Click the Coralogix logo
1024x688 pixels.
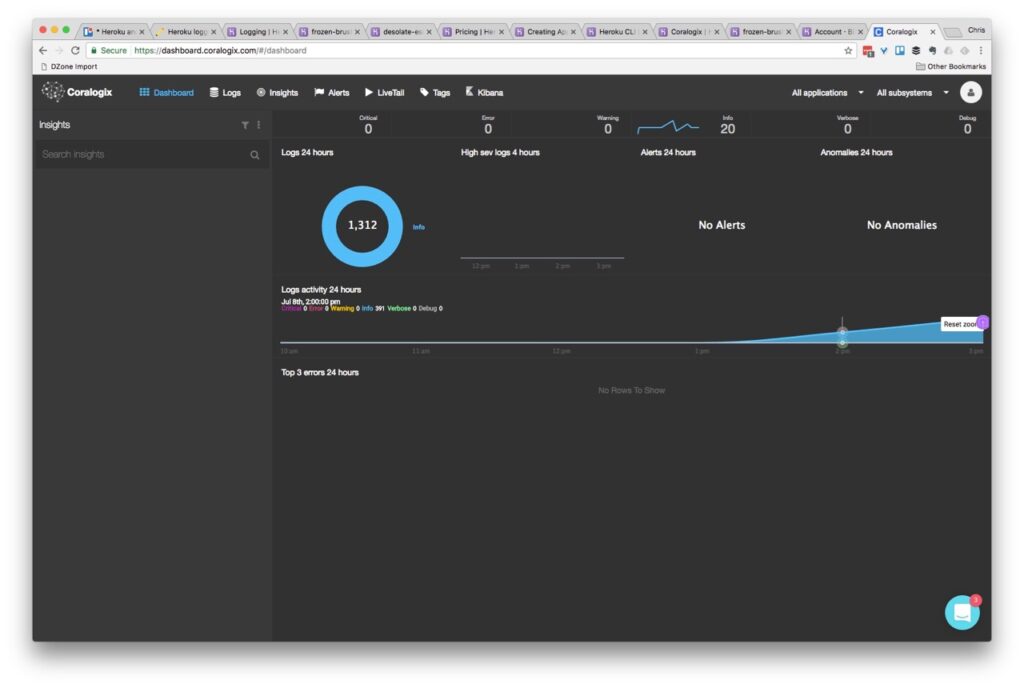pyautogui.click(x=76, y=92)
